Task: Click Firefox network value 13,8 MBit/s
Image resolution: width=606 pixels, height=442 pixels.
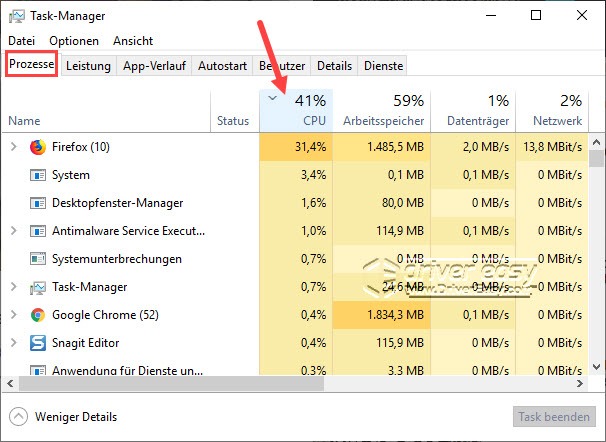Action: (x=553, y=147)
